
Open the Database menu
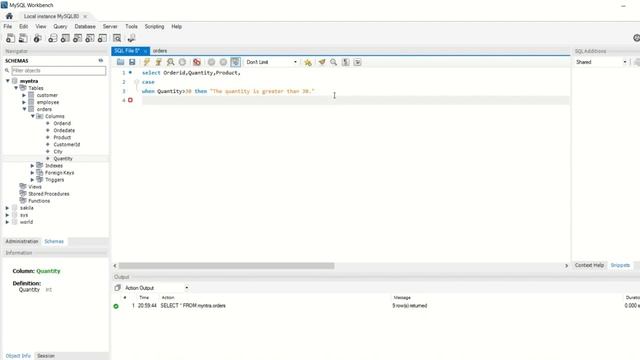pos(85,27)
